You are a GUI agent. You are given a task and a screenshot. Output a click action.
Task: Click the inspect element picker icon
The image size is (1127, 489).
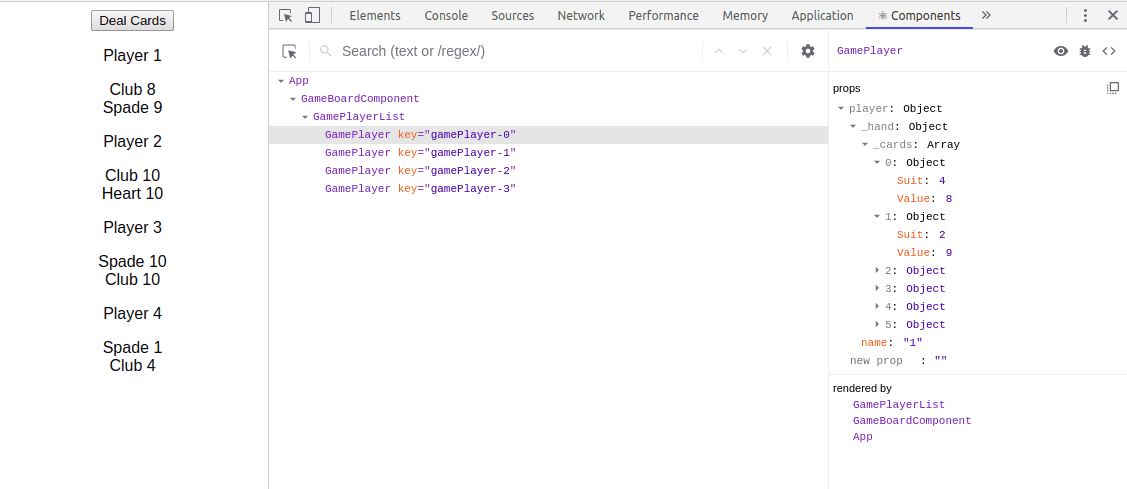[286, 15]
